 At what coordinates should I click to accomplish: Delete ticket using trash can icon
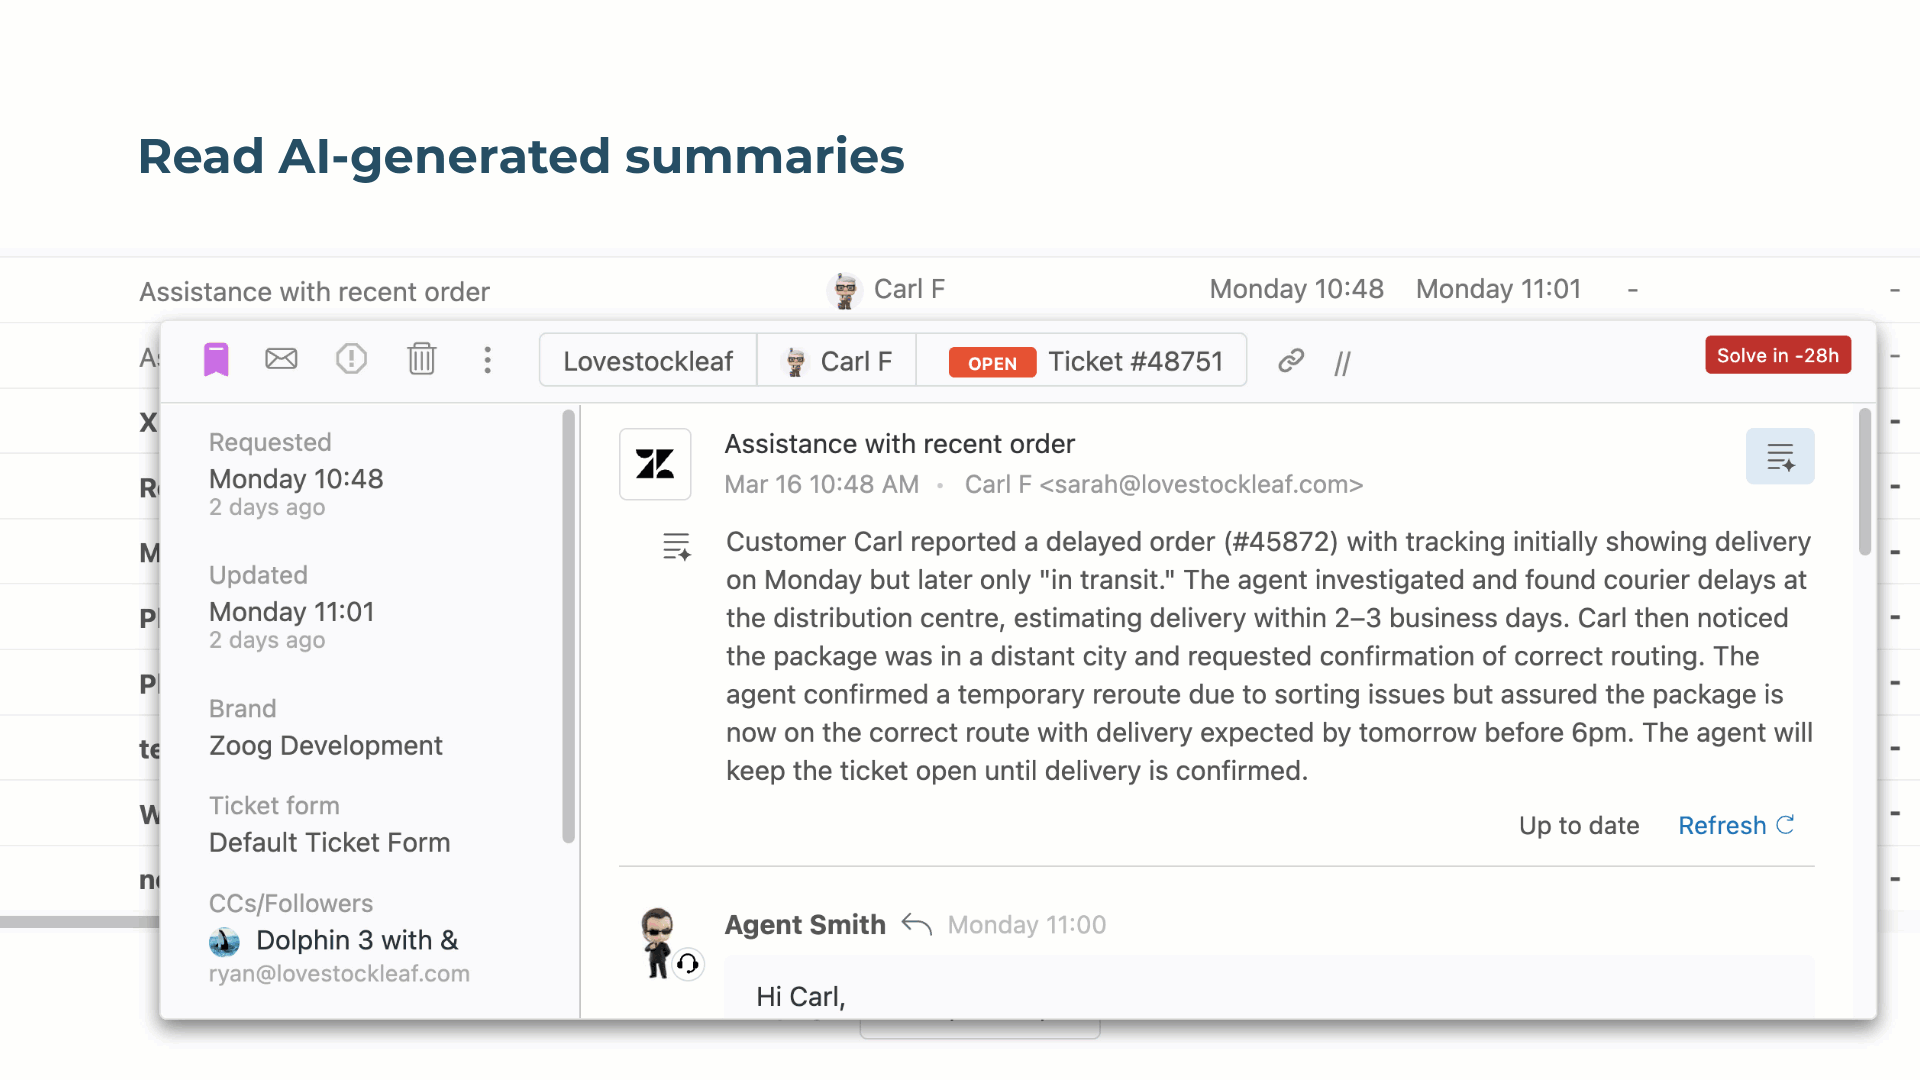point(422,359)
